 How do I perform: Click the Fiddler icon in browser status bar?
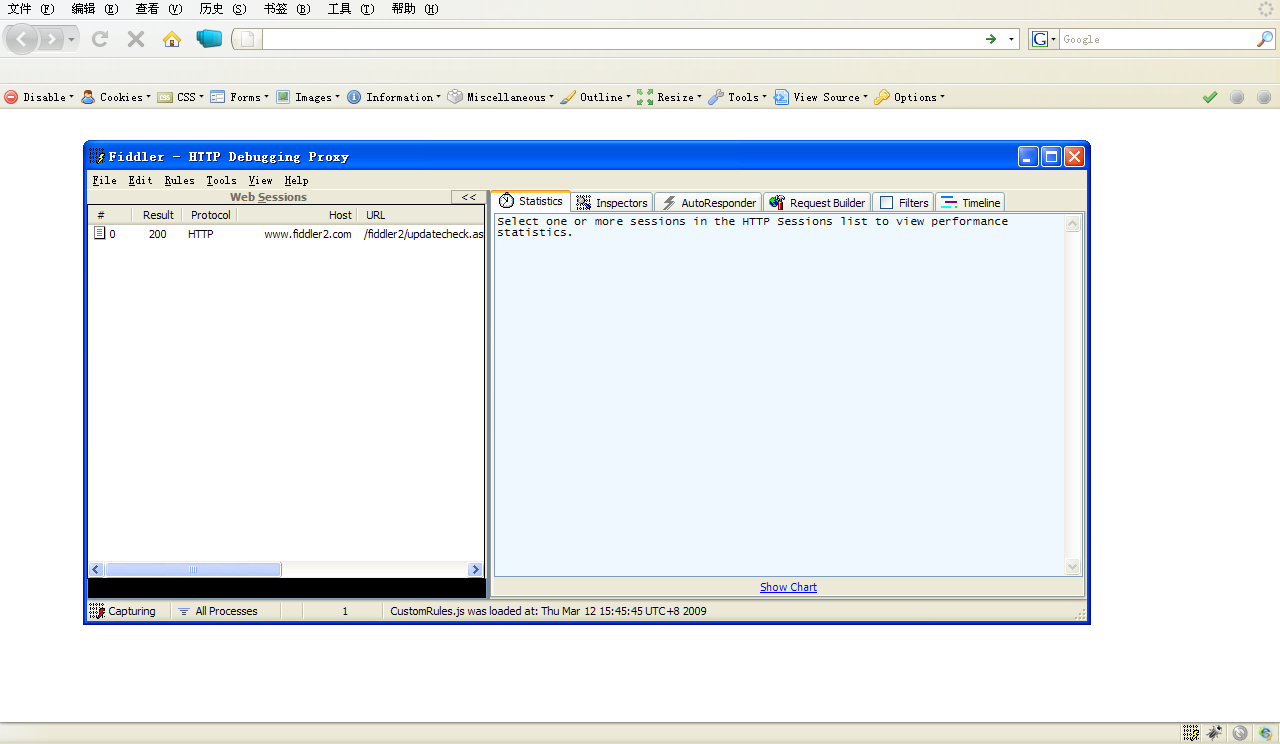click(x=1191, y=733)
